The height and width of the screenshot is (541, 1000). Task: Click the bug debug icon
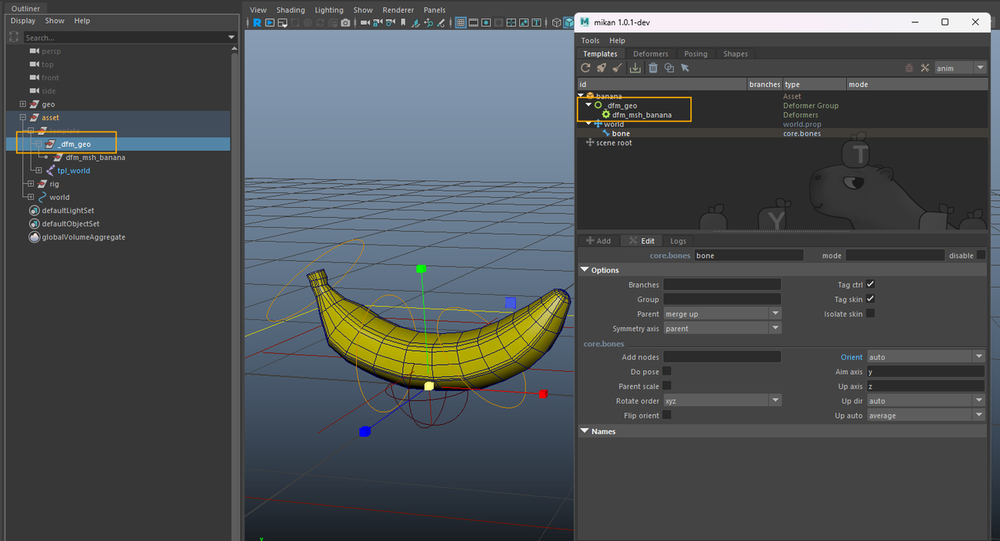pos(909,68)
